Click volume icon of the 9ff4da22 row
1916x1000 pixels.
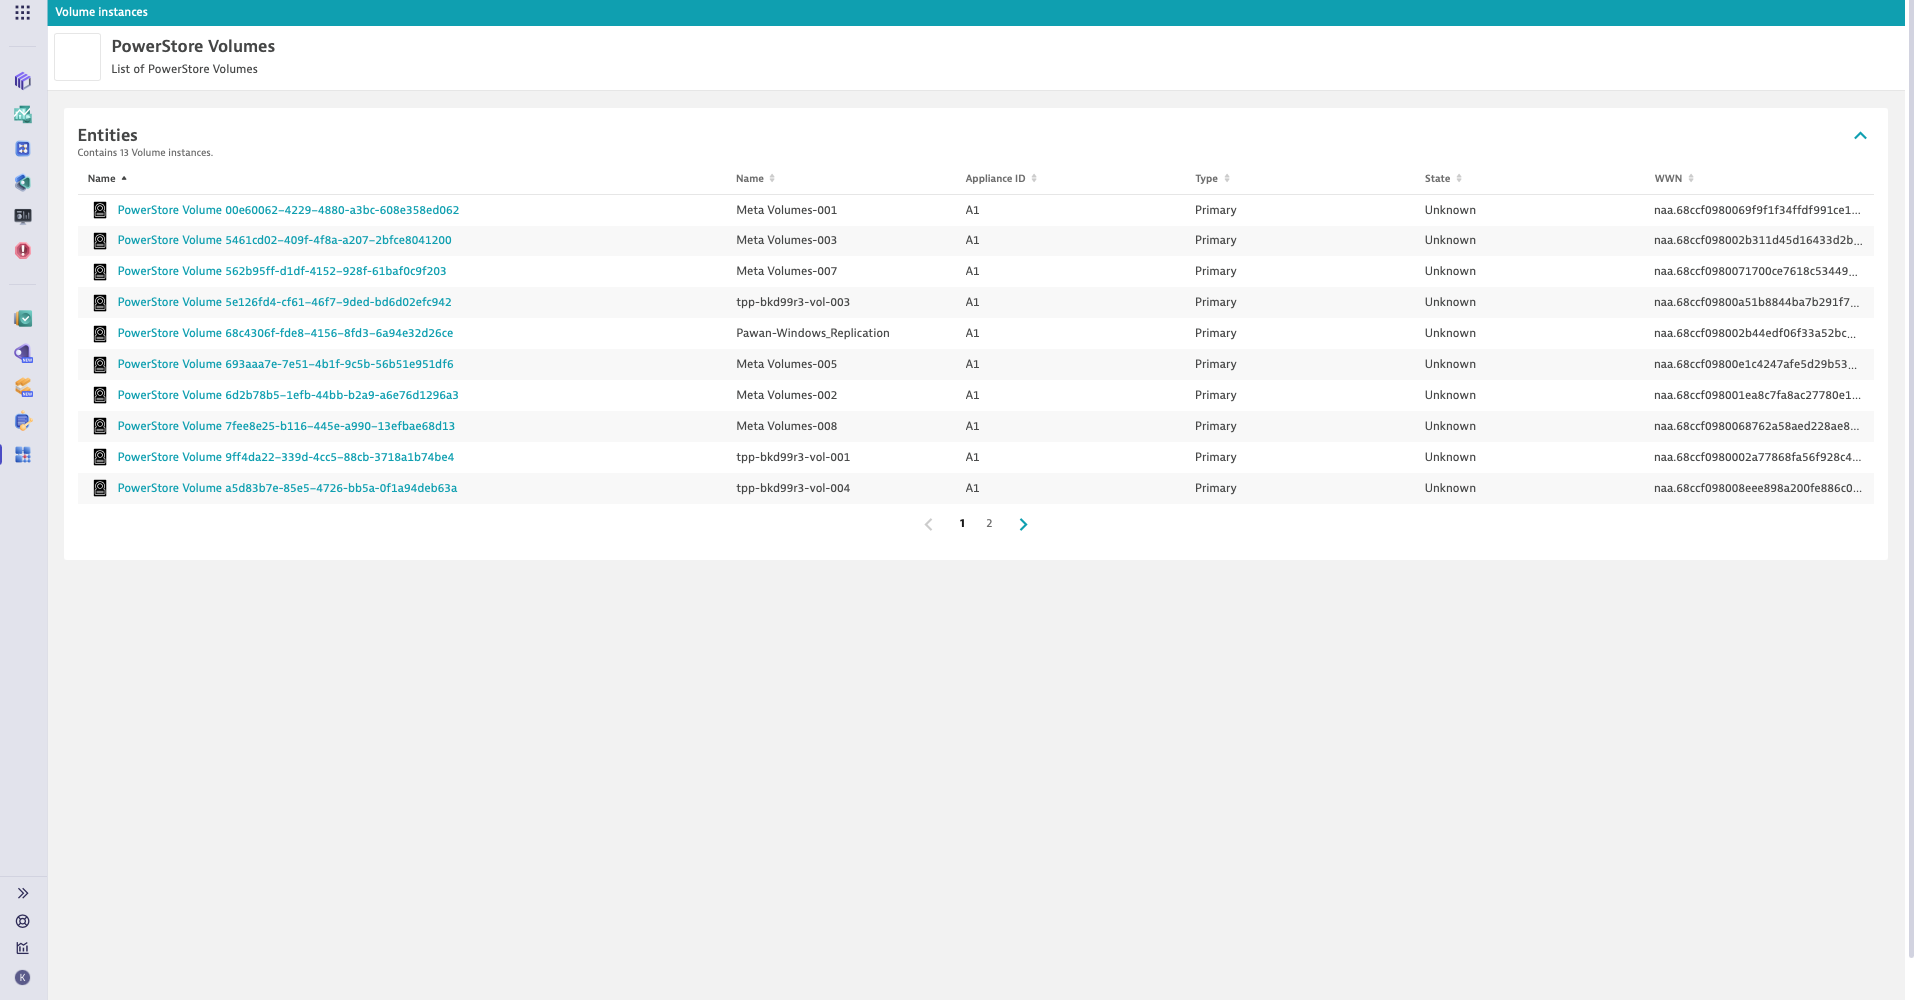100,457
